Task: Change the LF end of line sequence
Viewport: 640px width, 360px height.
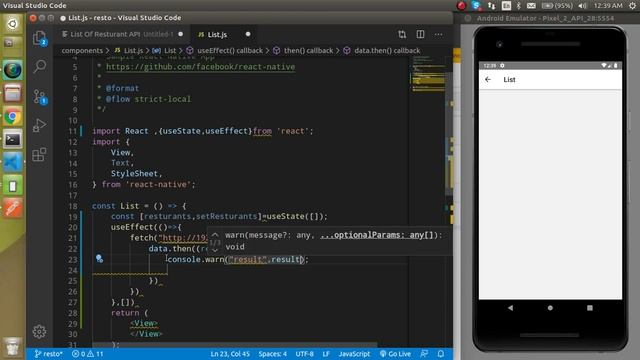Action: coord(326,354)
